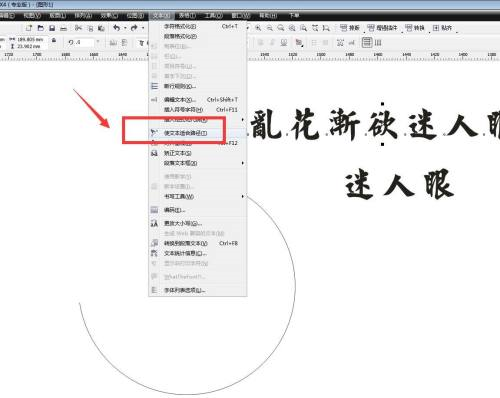Choose 插入符号字符 Ctrl+F11 entry
Image resolution: width=500 pixels, height=398 pixels.
click(198, 110)
